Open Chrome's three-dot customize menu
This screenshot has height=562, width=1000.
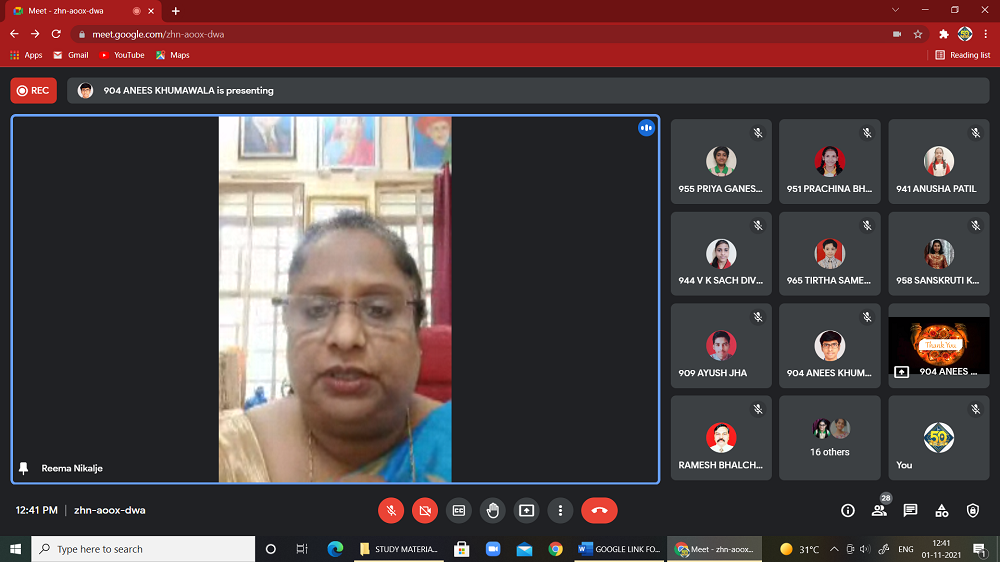click(x=985, y=33)
